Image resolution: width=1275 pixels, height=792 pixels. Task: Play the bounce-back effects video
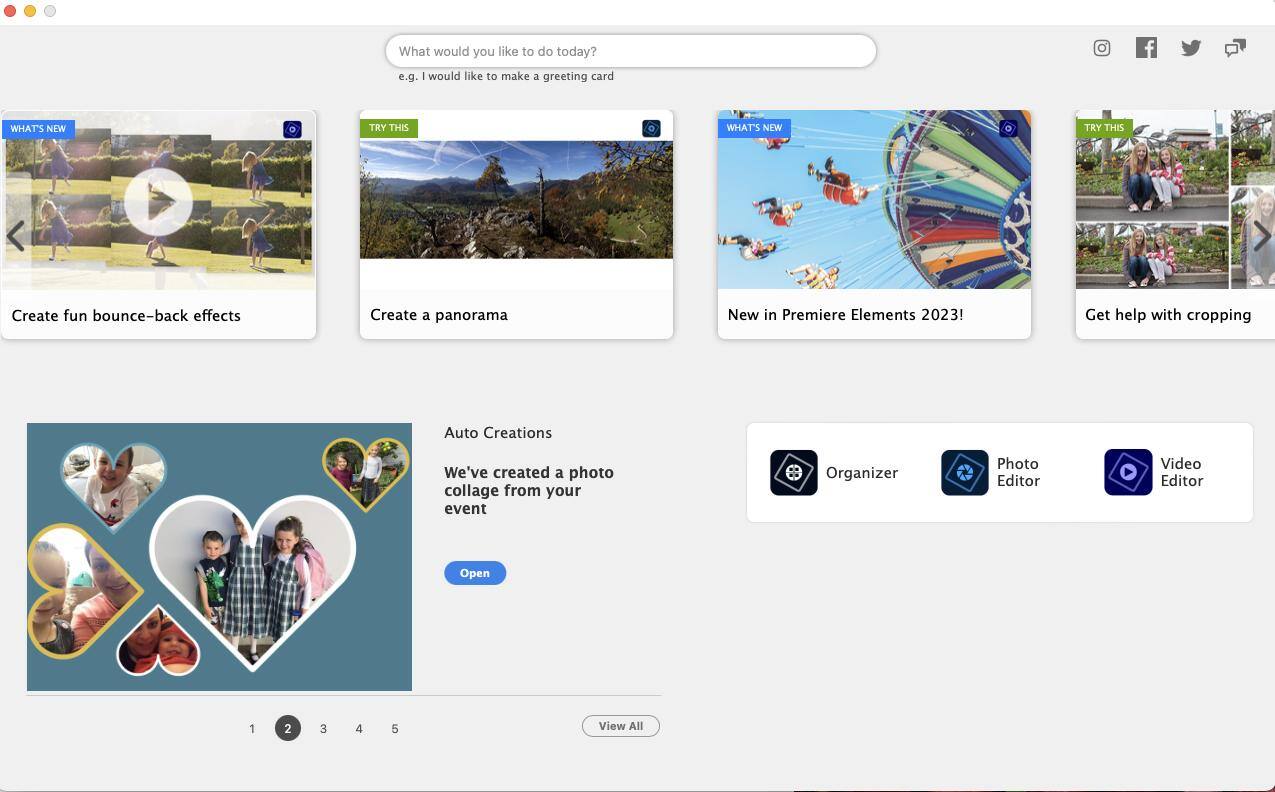pos(158,202)
